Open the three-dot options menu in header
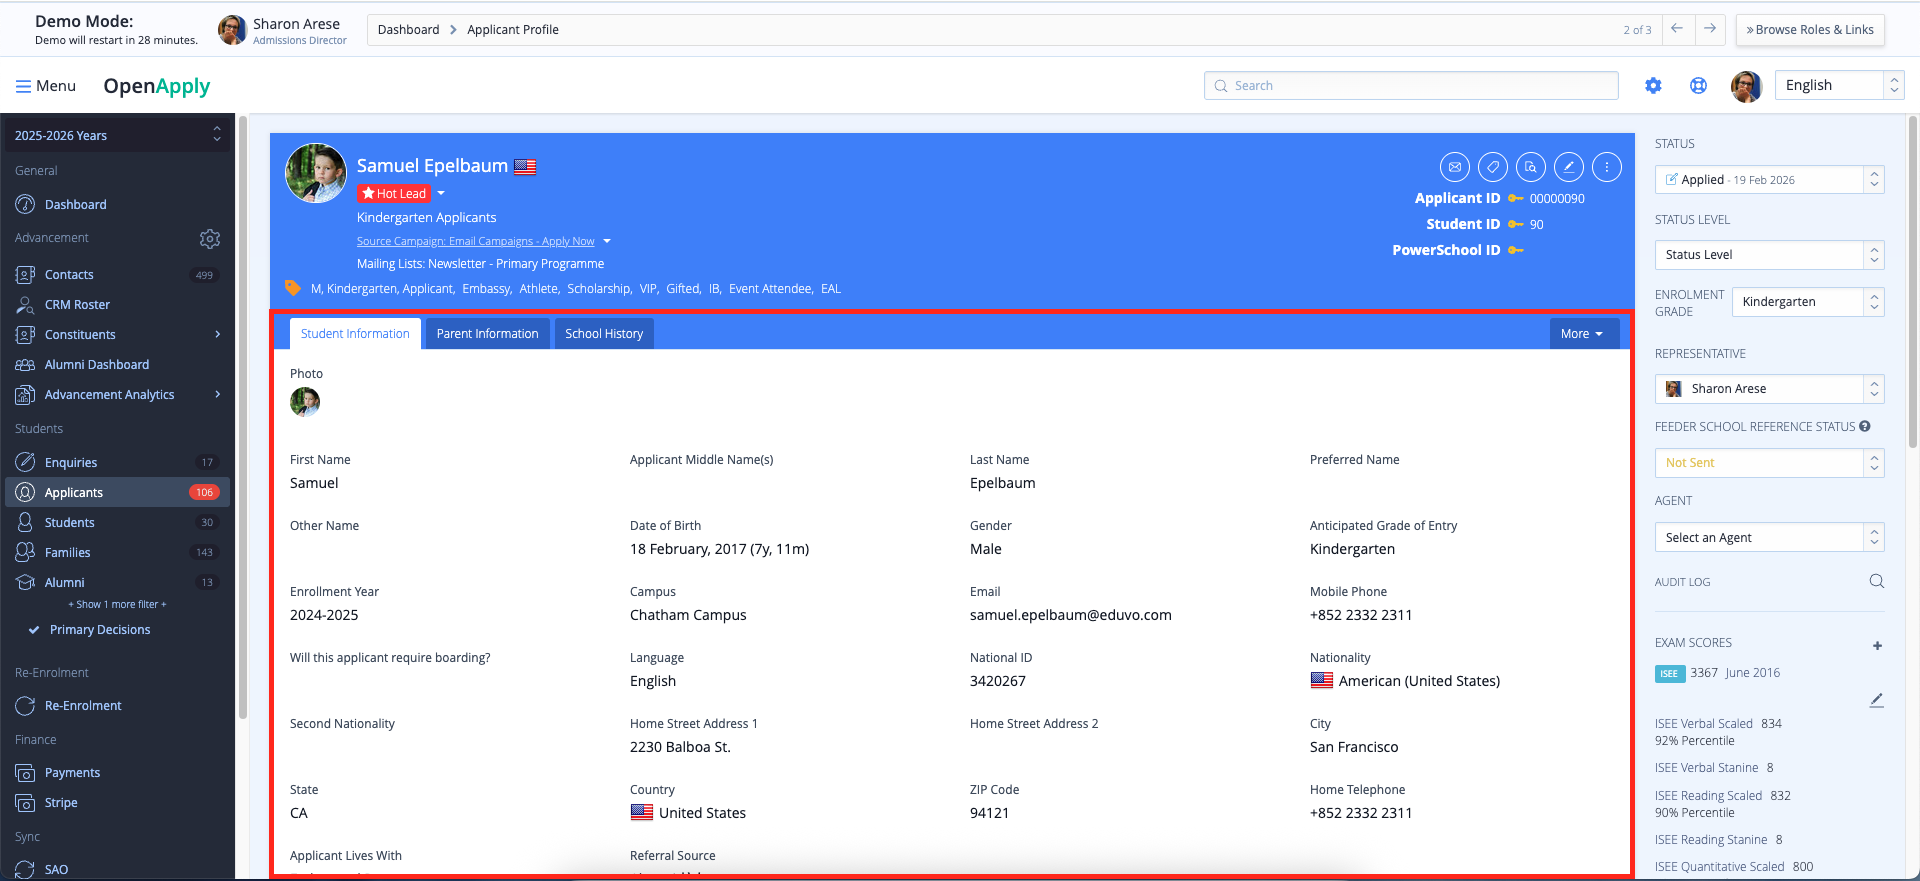This screenshot has width=1920, height=881. pyautogui.click(x=1607, y=167)
